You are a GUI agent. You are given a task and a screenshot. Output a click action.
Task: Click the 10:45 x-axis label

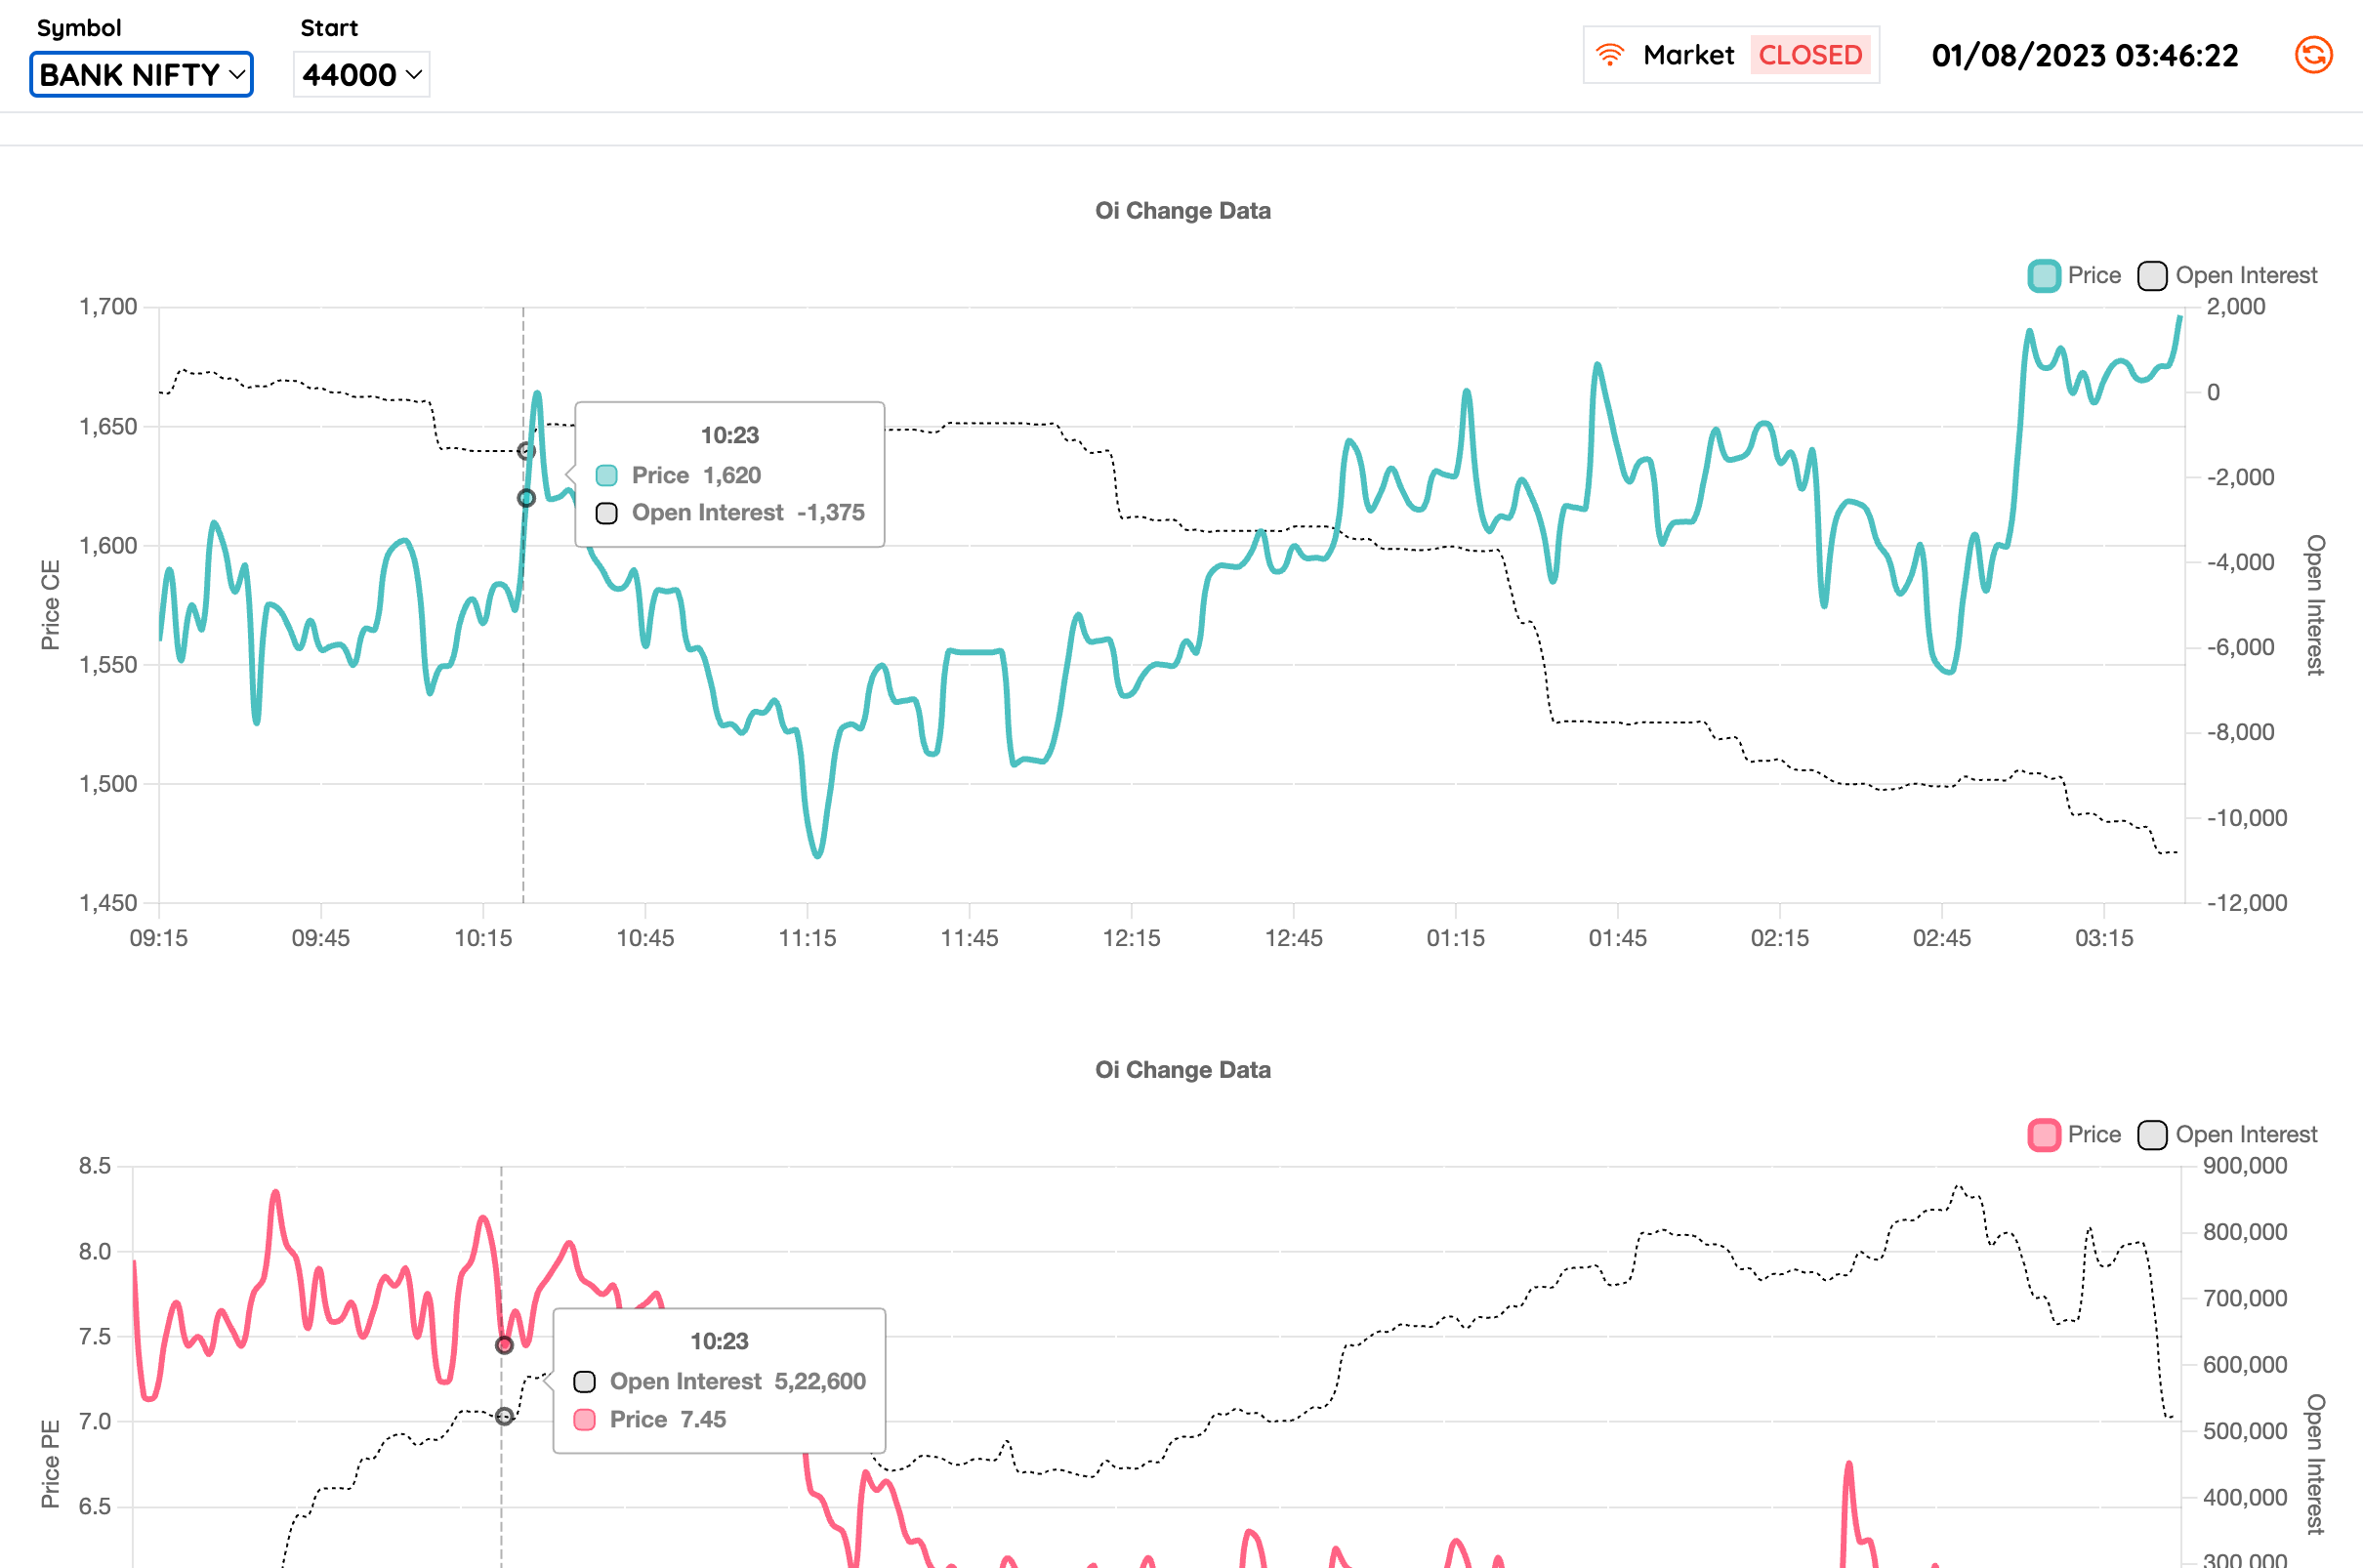tap(645, 938)
